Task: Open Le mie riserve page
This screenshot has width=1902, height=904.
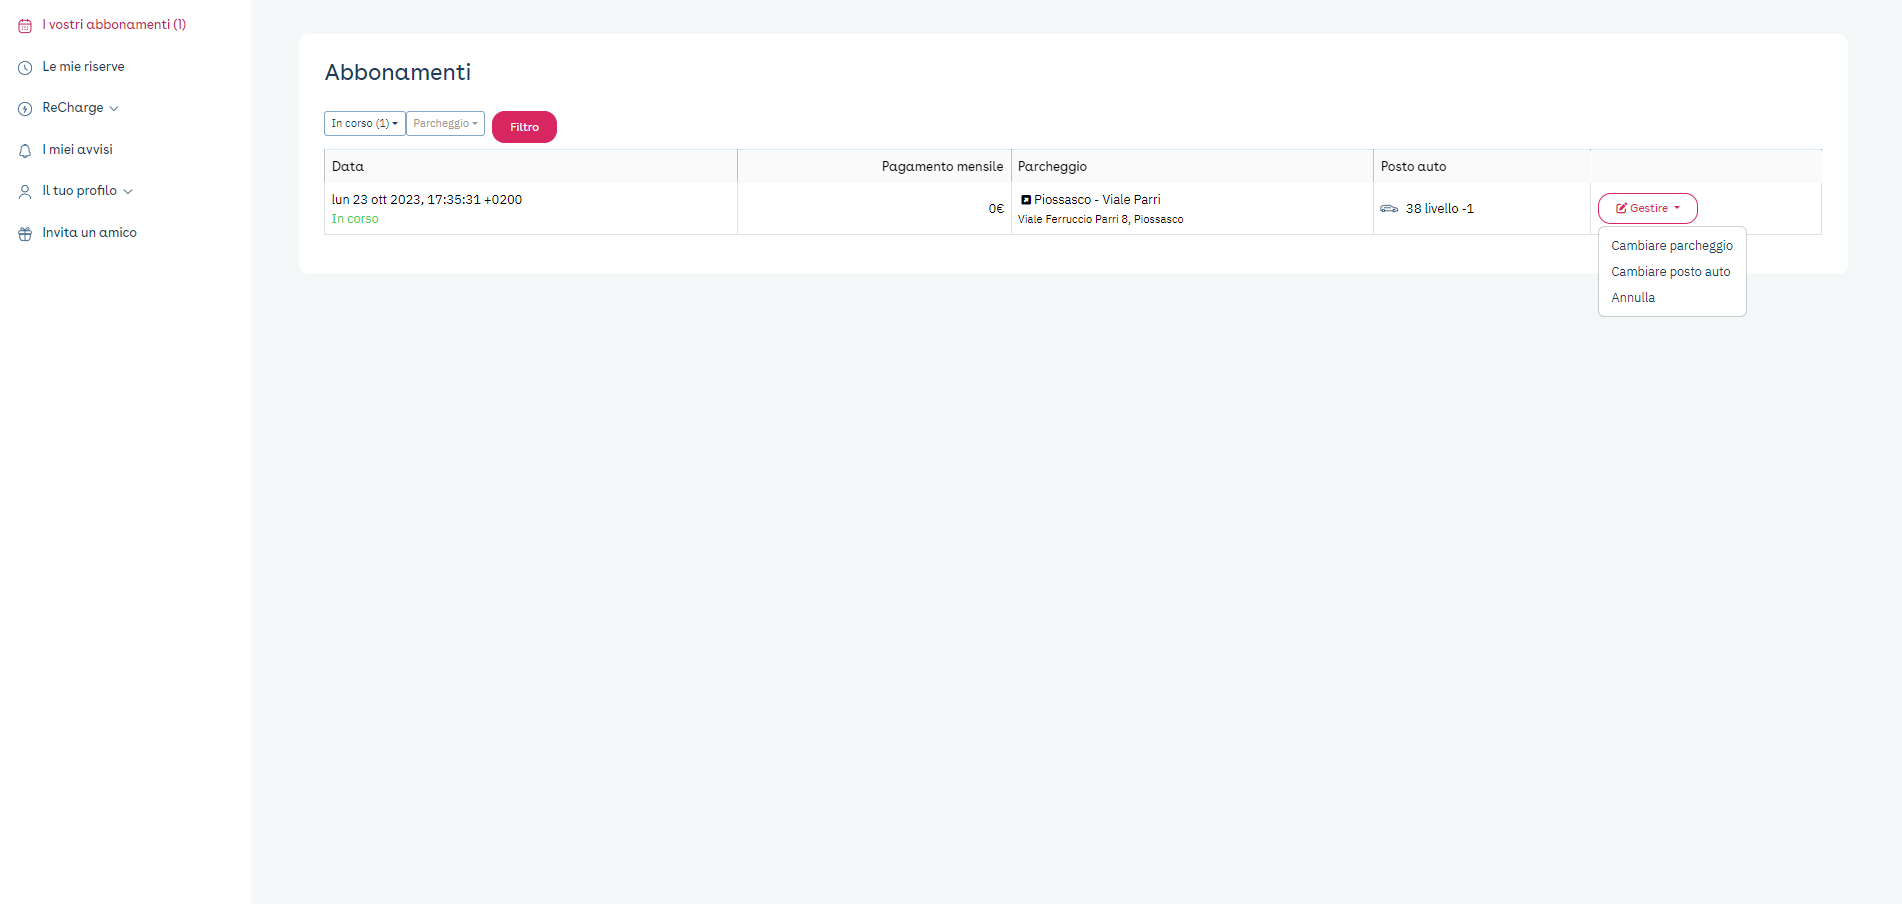Action: [x=83, y=67]
